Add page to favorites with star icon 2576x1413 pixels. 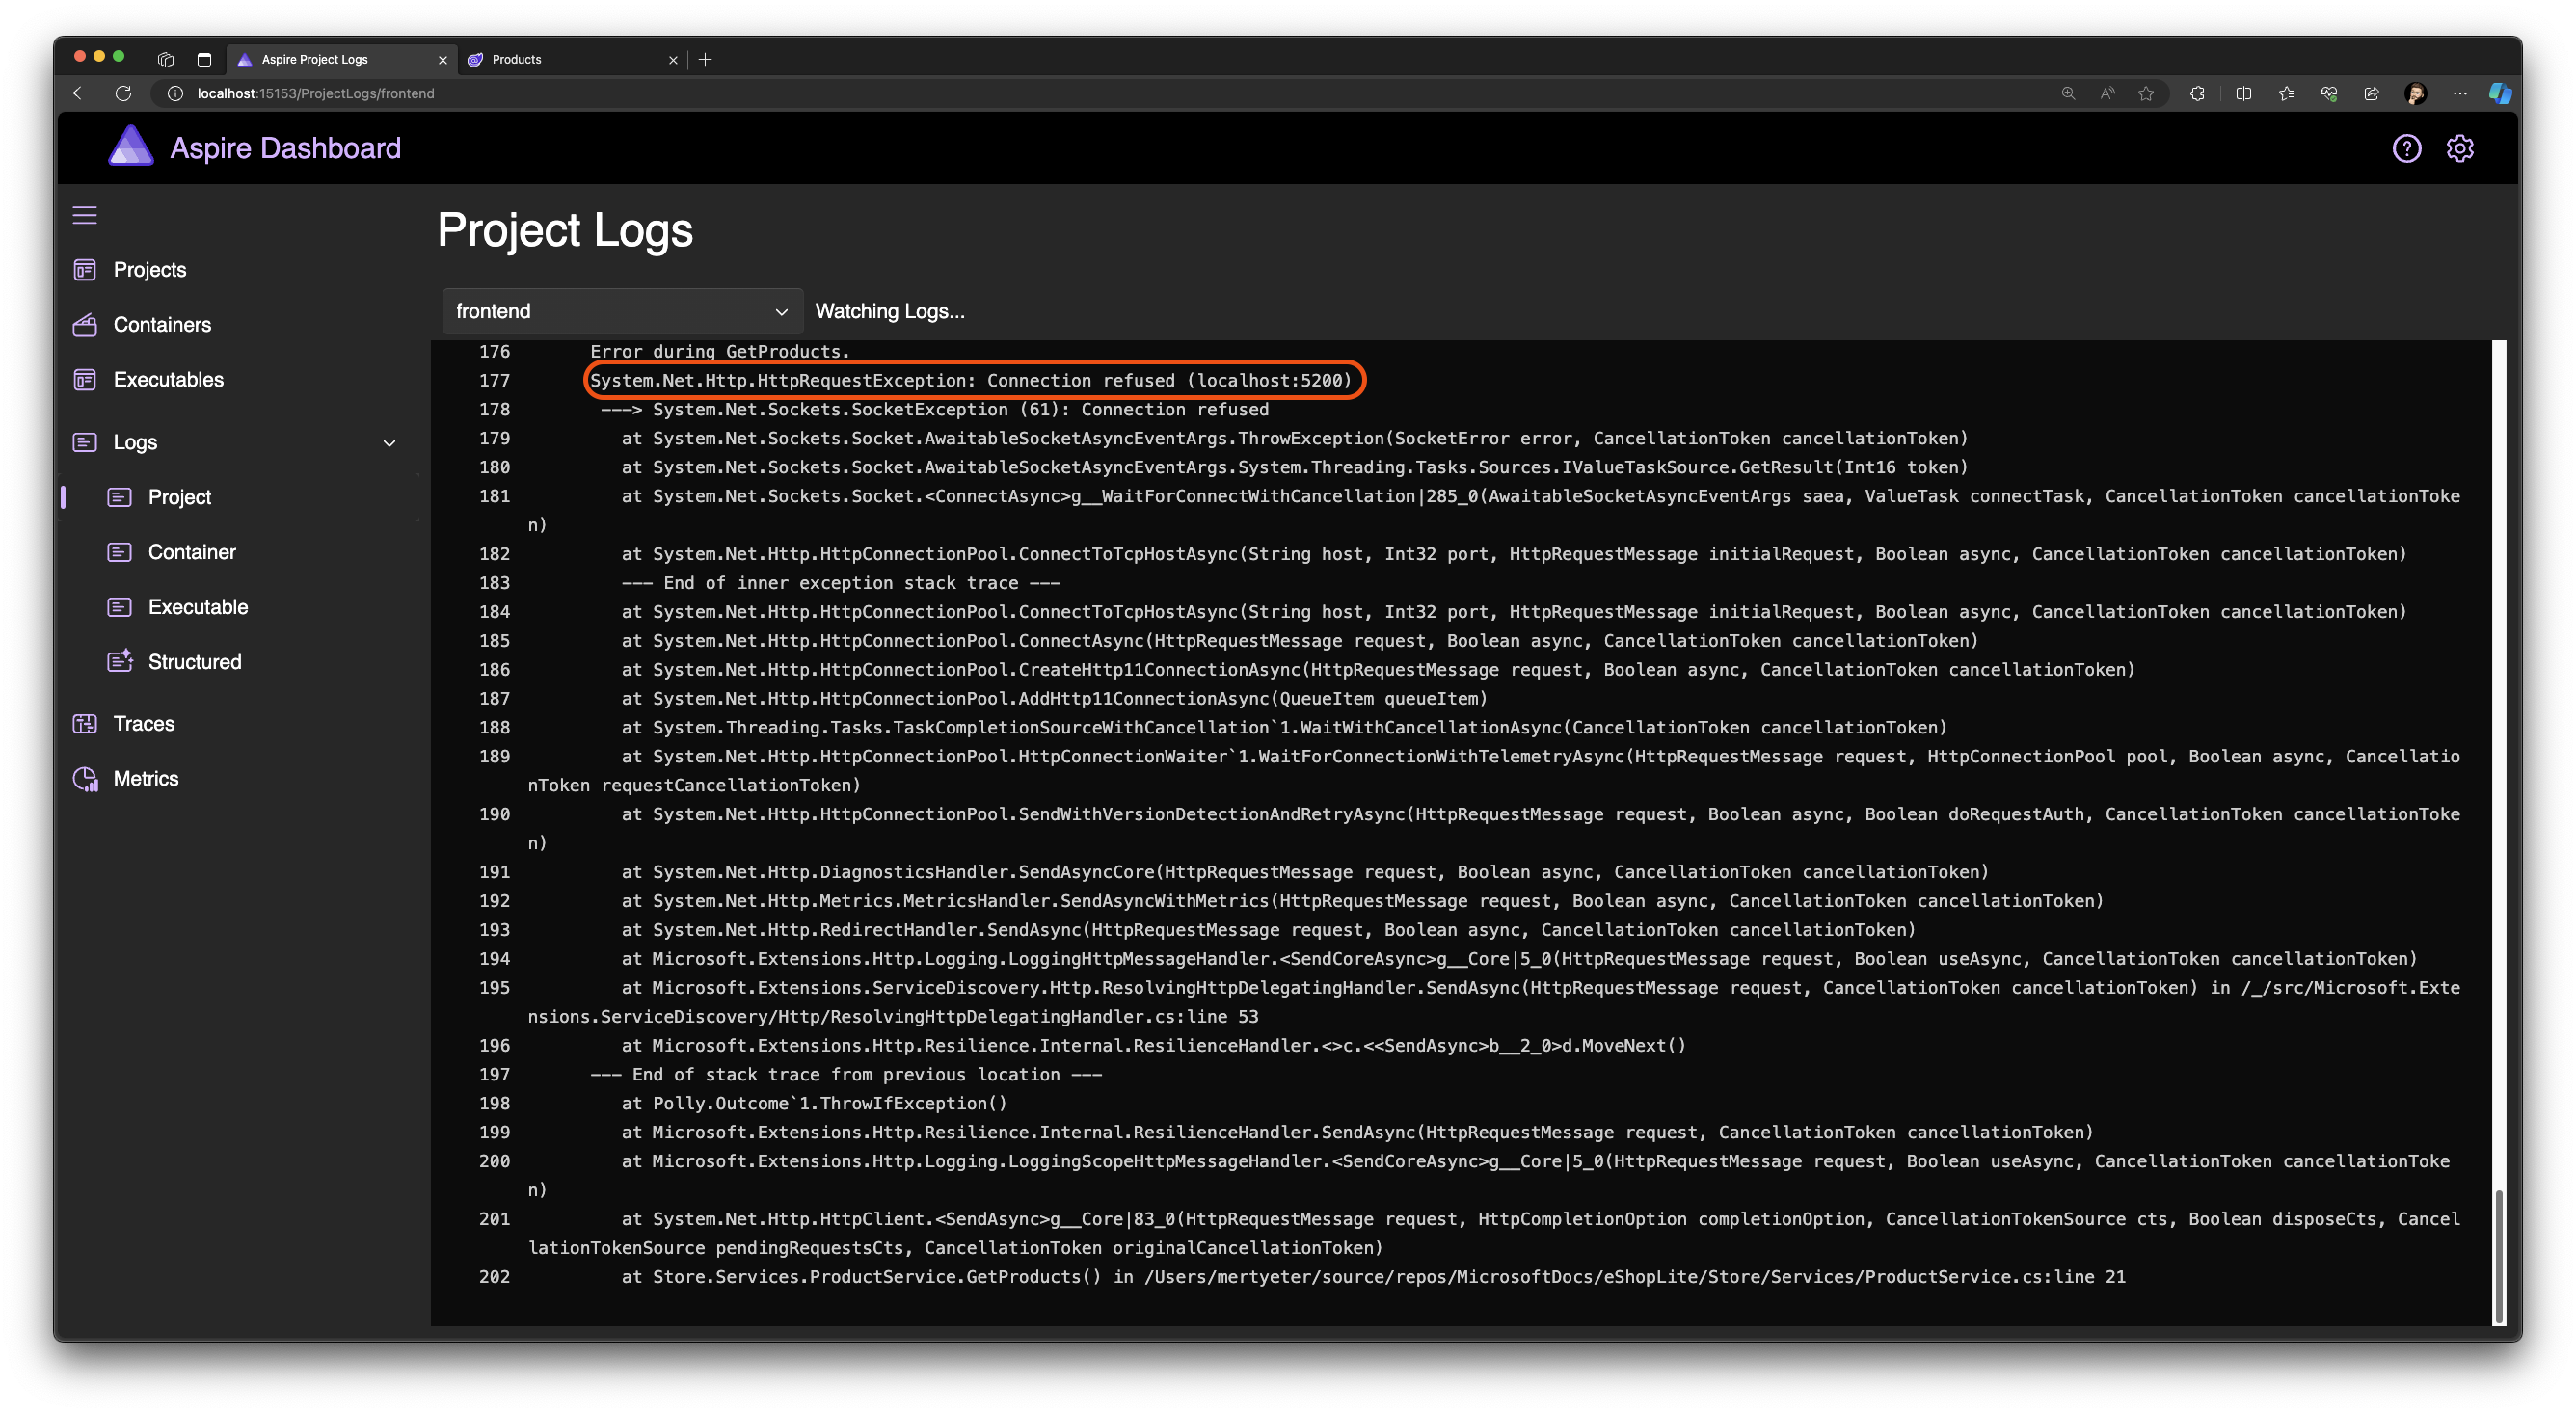(2146, 93)
